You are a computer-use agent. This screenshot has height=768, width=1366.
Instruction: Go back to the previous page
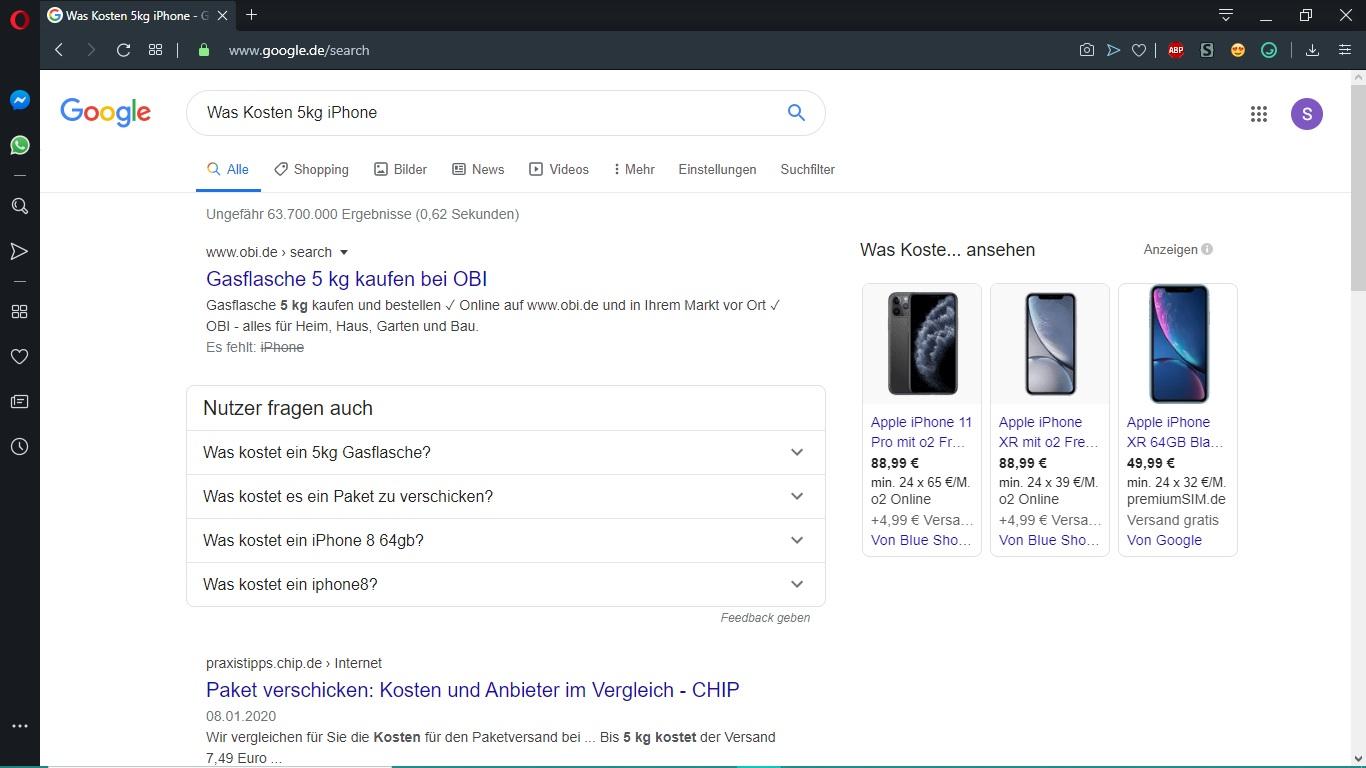point(59,50)
